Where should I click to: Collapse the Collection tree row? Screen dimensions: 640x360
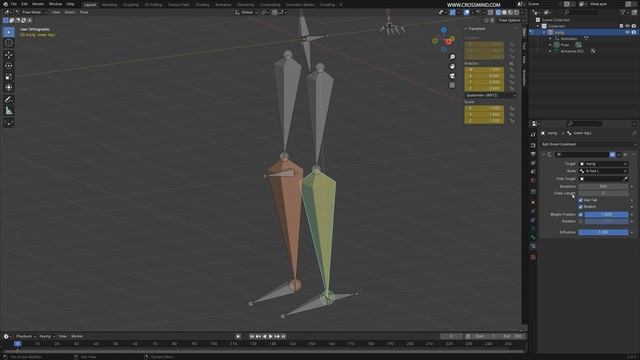[538, 26]
